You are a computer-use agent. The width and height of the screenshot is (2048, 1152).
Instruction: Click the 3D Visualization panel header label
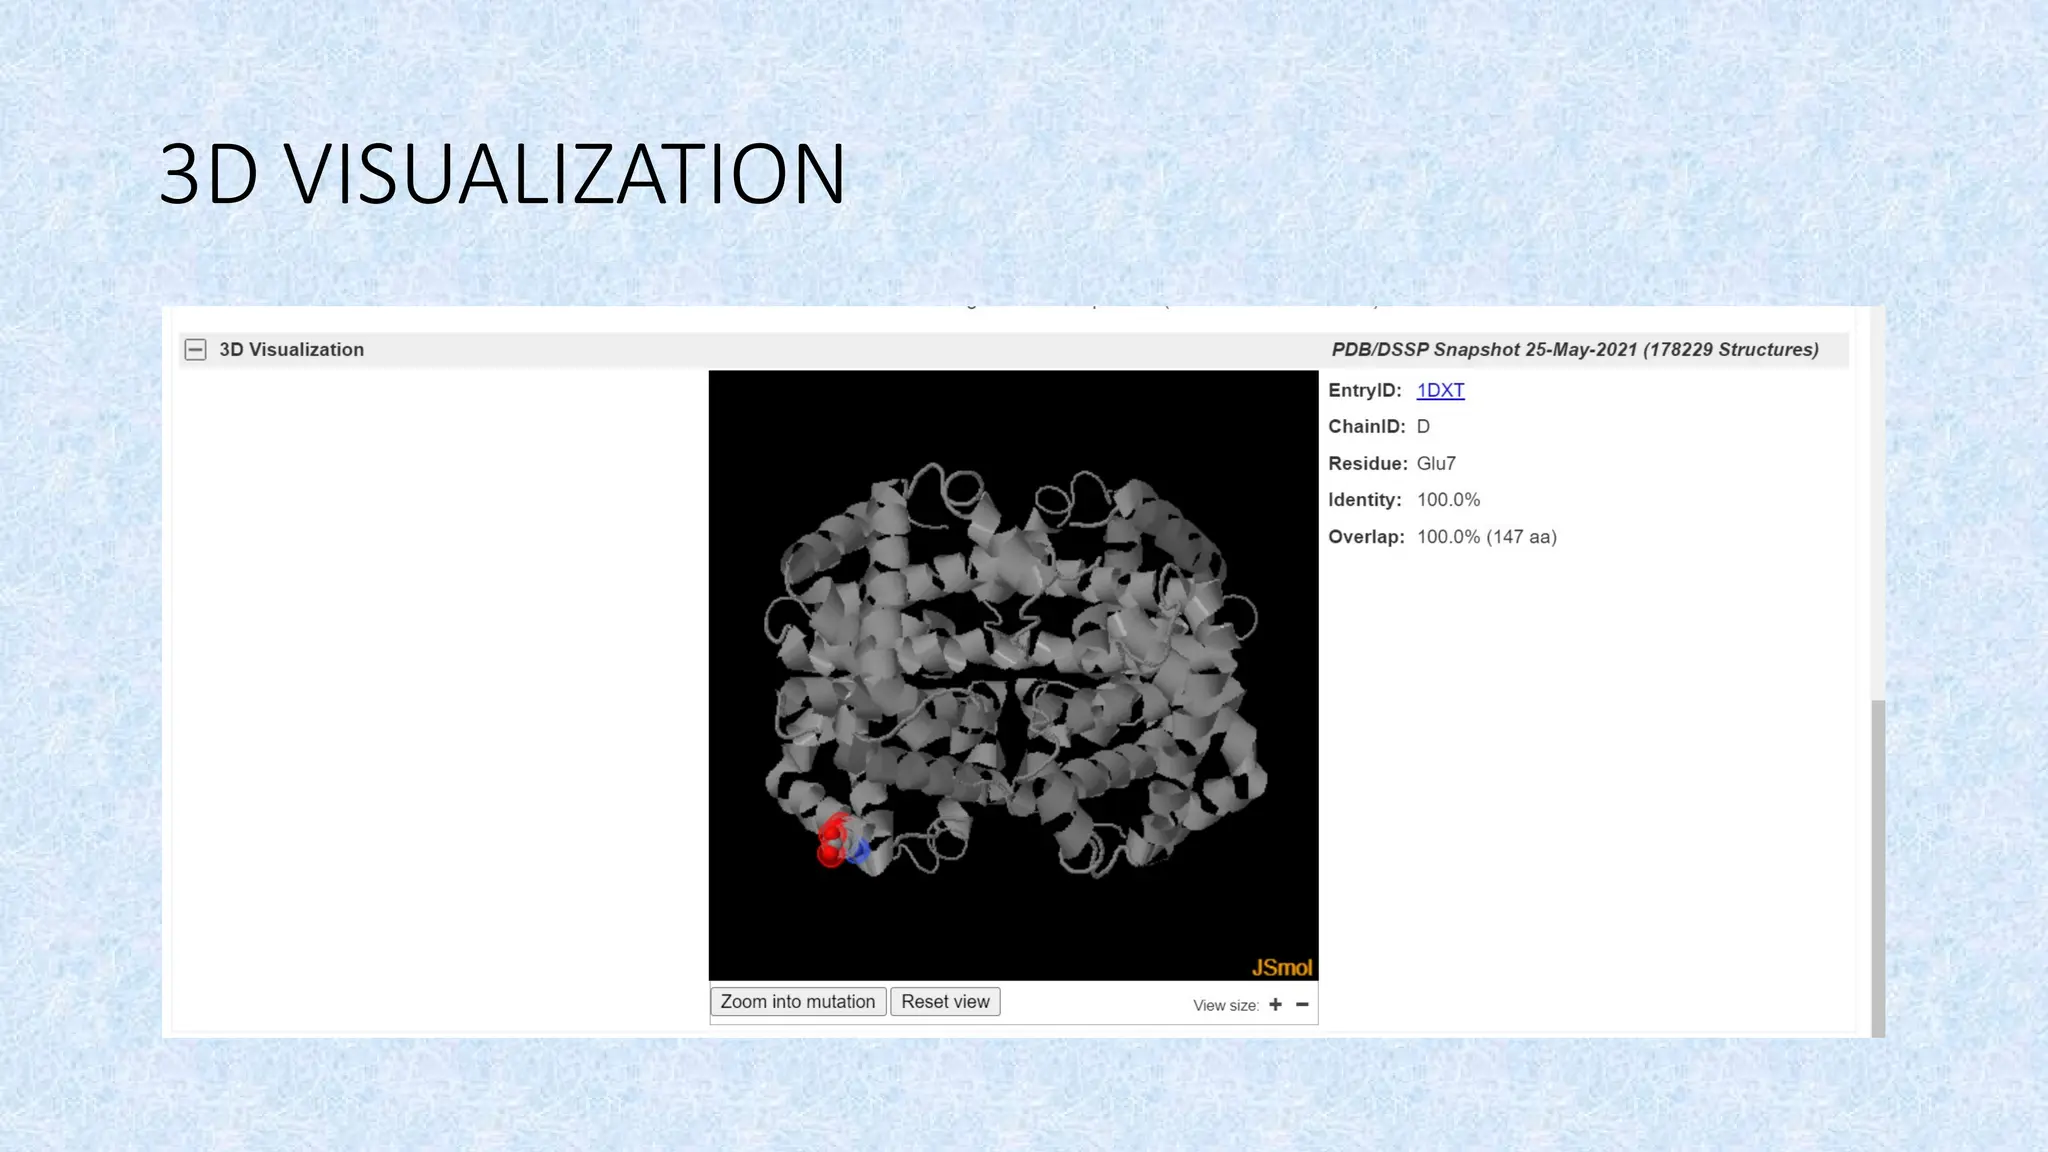point(291,349)
